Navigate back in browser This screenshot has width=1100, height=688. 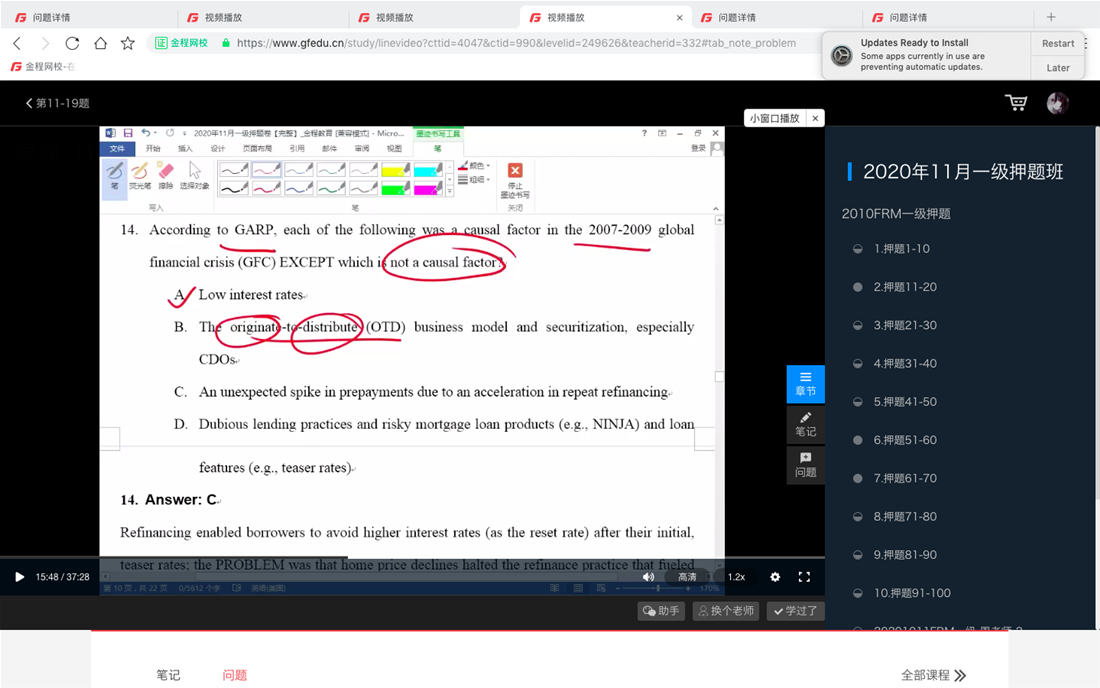pyautogui.click(x=18, y=43)
